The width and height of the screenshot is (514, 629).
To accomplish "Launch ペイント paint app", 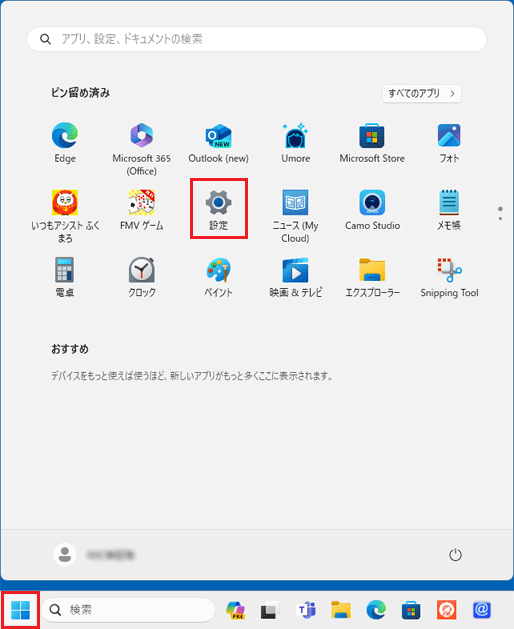I will [219, 277].
